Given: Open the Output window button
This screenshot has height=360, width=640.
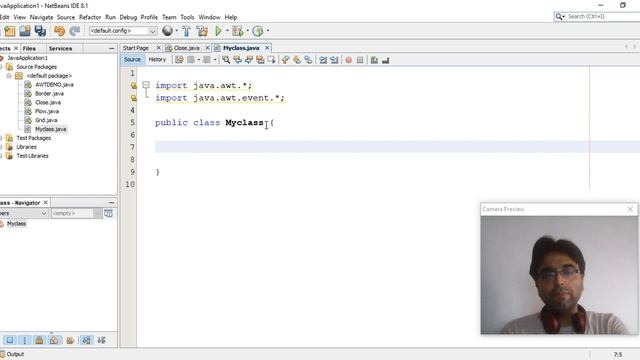Looking at the screenshot, I should pyautogui.click(x=13, y=354).
